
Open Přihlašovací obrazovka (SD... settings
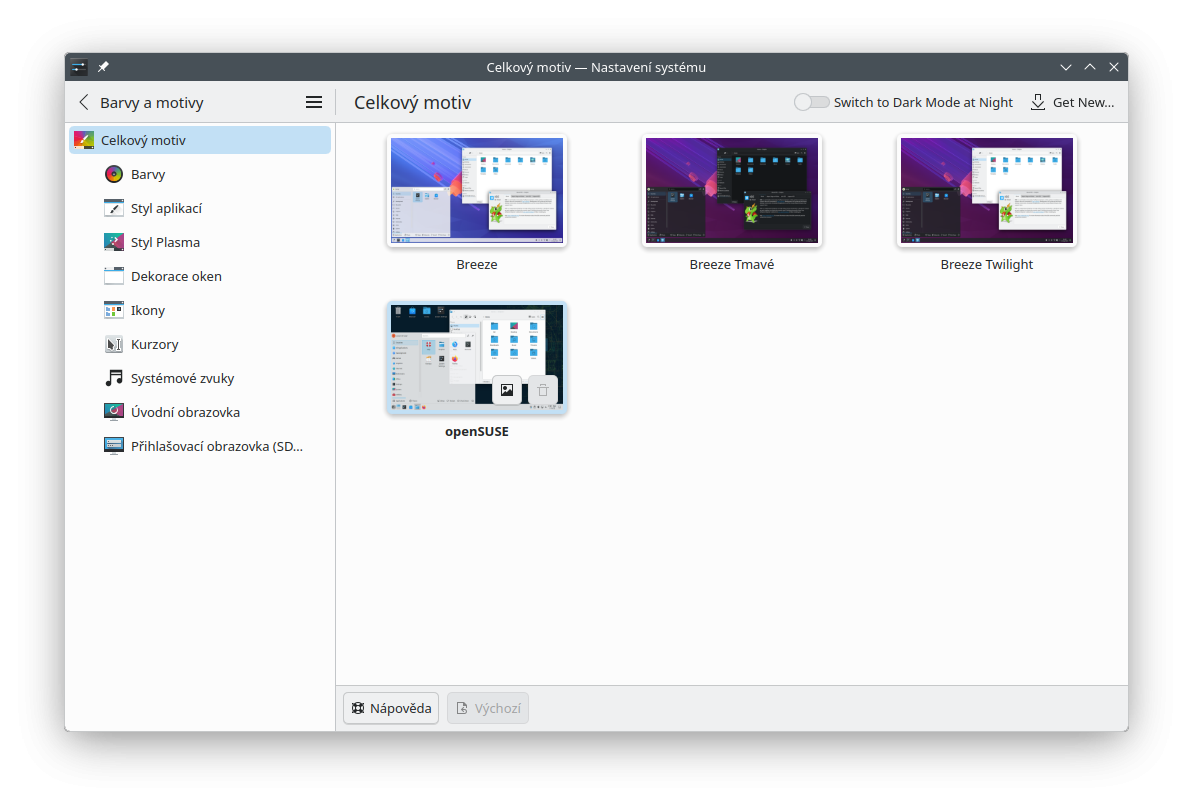tap(200, 446)
